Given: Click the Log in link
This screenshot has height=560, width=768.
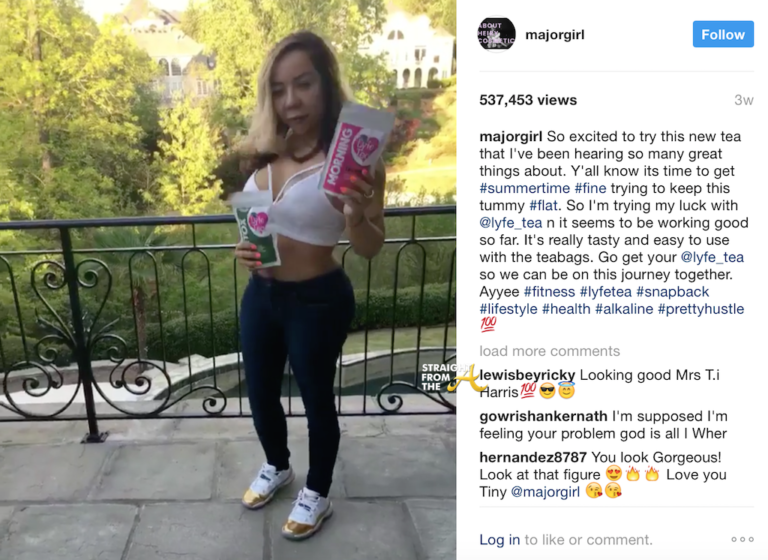Looking at the screenshot, I should point(500,539).
